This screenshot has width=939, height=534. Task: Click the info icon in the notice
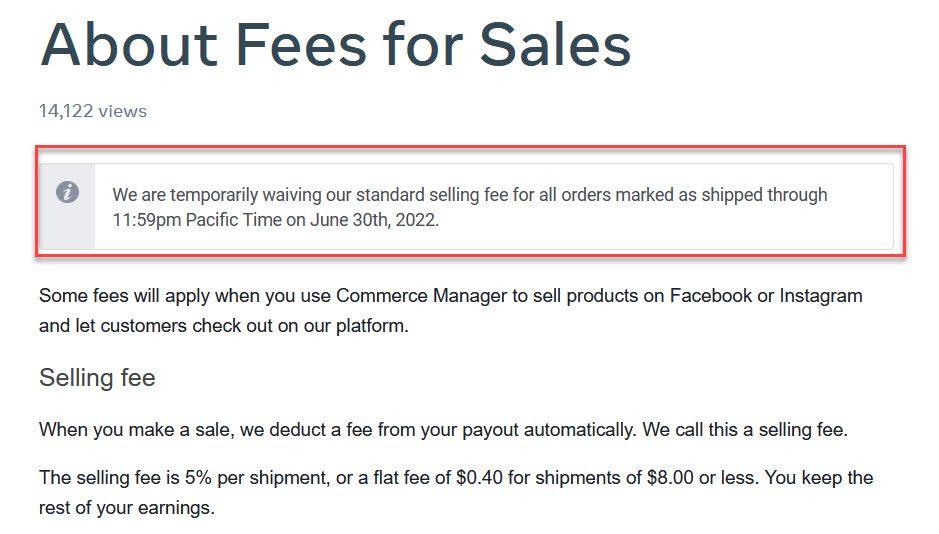pos(68,192)
